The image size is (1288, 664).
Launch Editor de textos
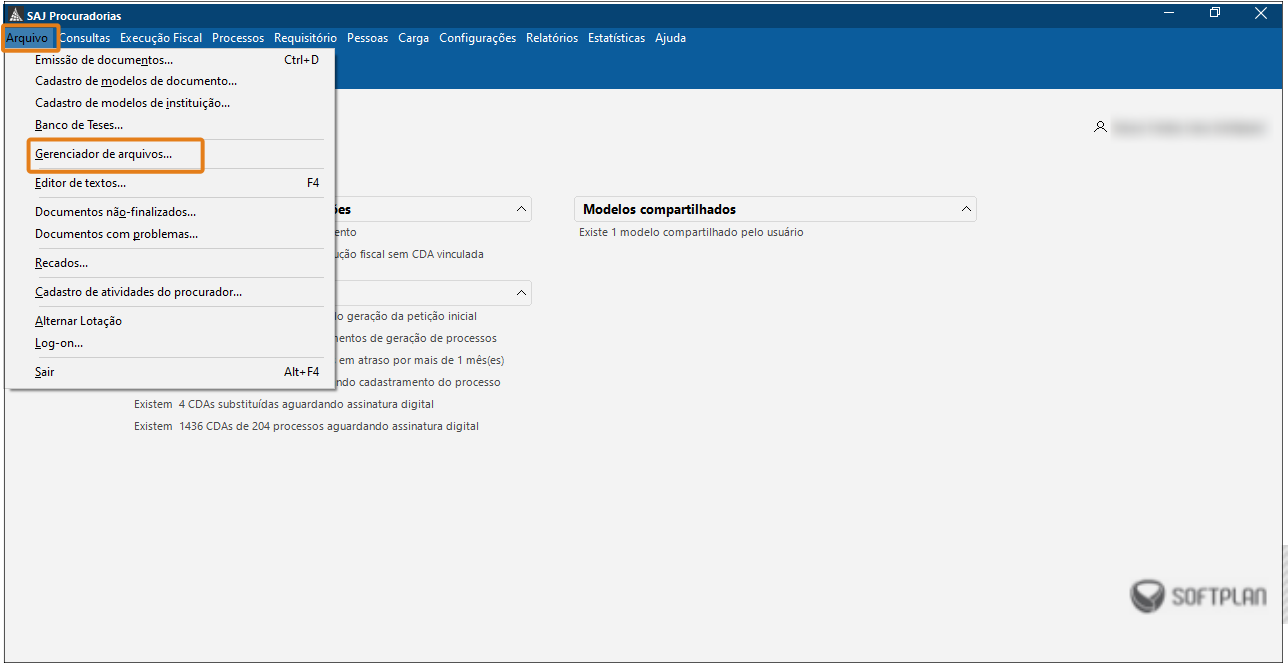click(x=80, y=183)
